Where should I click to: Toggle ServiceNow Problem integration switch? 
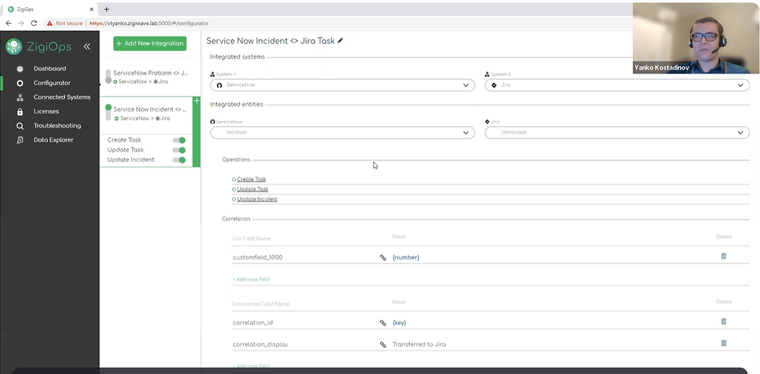point(108,76)
